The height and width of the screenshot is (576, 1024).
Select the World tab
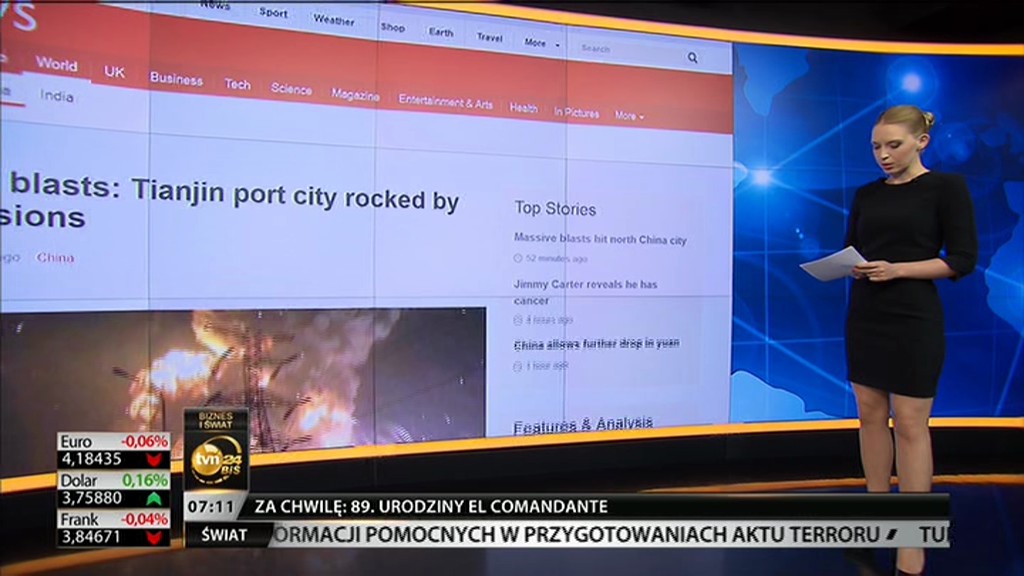click(x=56, y=64)
